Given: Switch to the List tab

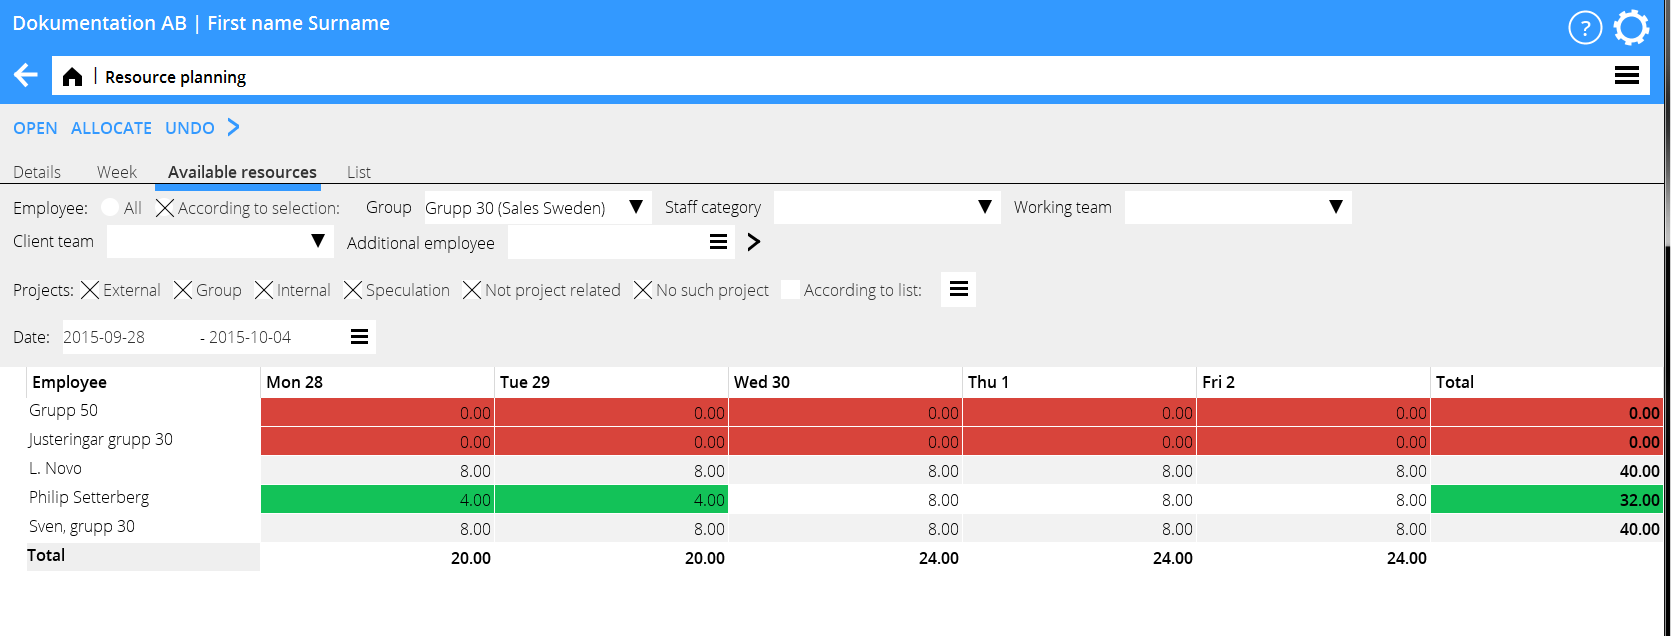Looking at the screenshot, I should (x=358, y=172).
